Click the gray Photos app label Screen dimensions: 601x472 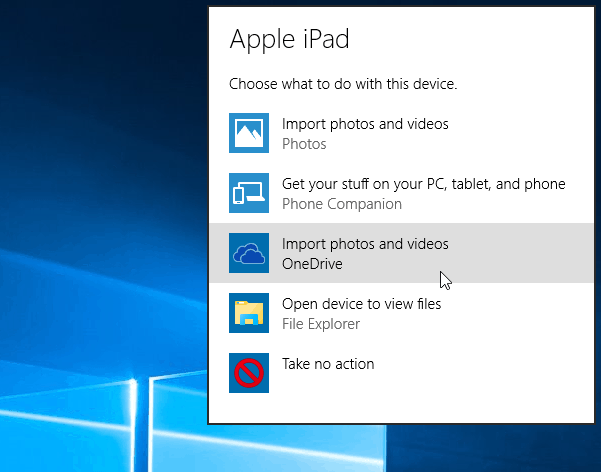(x=304, y=144)
